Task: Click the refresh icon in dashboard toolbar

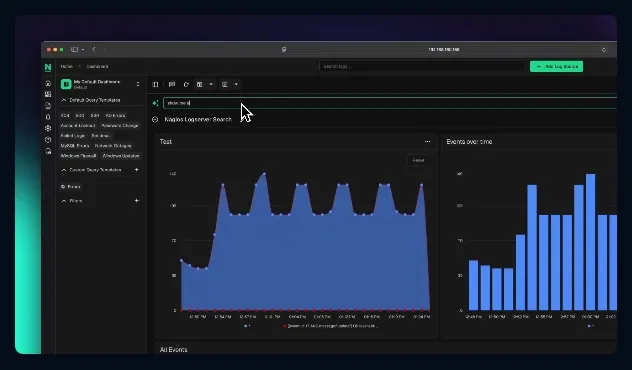Action: [186, 84]
